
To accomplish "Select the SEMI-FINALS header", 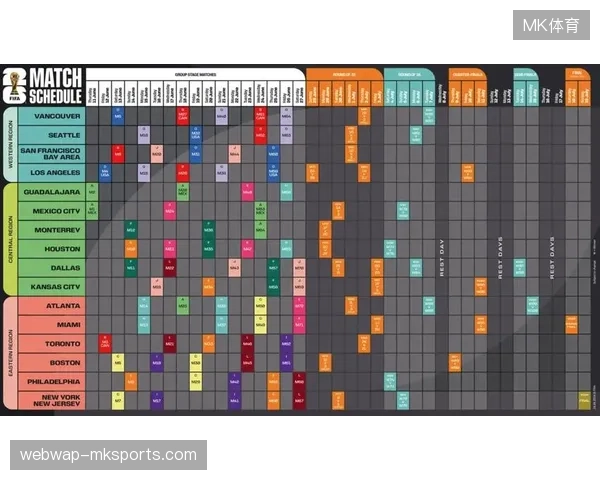I will 525,75.
